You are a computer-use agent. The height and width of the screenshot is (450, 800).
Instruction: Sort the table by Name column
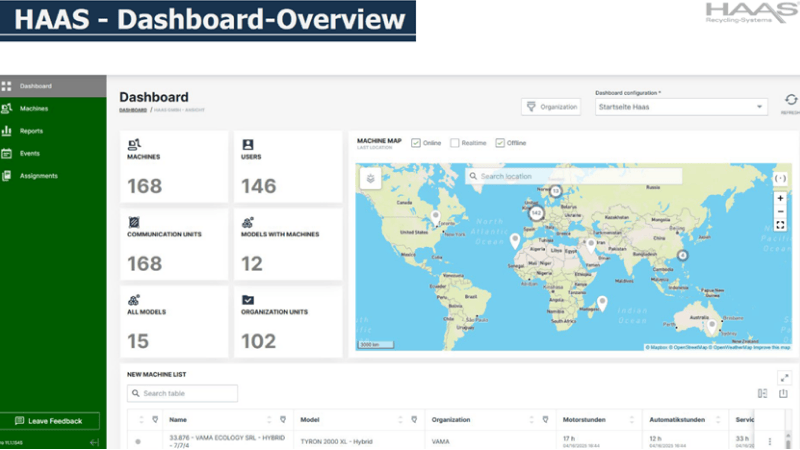[269, 420]
